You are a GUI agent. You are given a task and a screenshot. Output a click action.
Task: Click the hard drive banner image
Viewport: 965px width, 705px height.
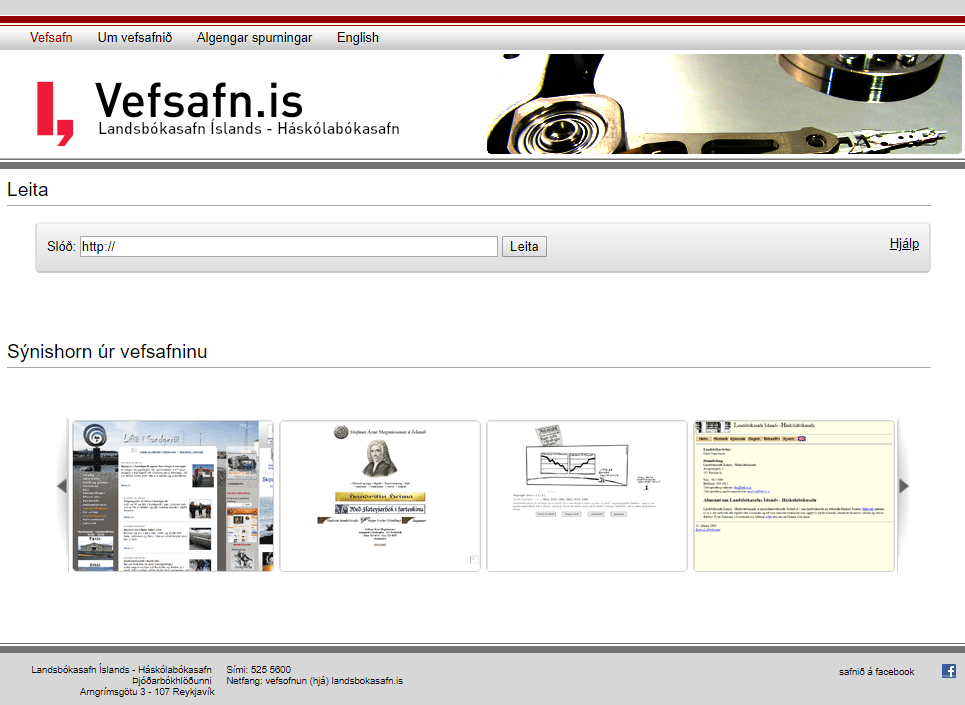pos(724,104)
